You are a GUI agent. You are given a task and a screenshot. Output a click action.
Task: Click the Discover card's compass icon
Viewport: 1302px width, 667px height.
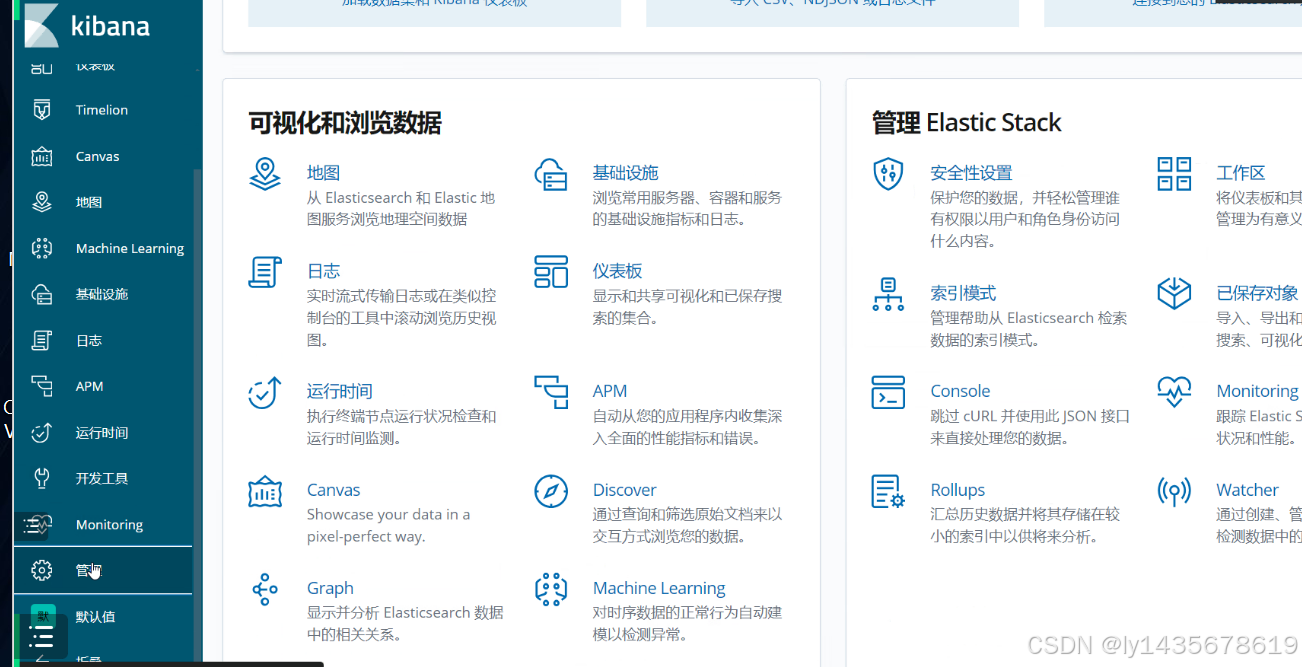[x=551, y=491]
